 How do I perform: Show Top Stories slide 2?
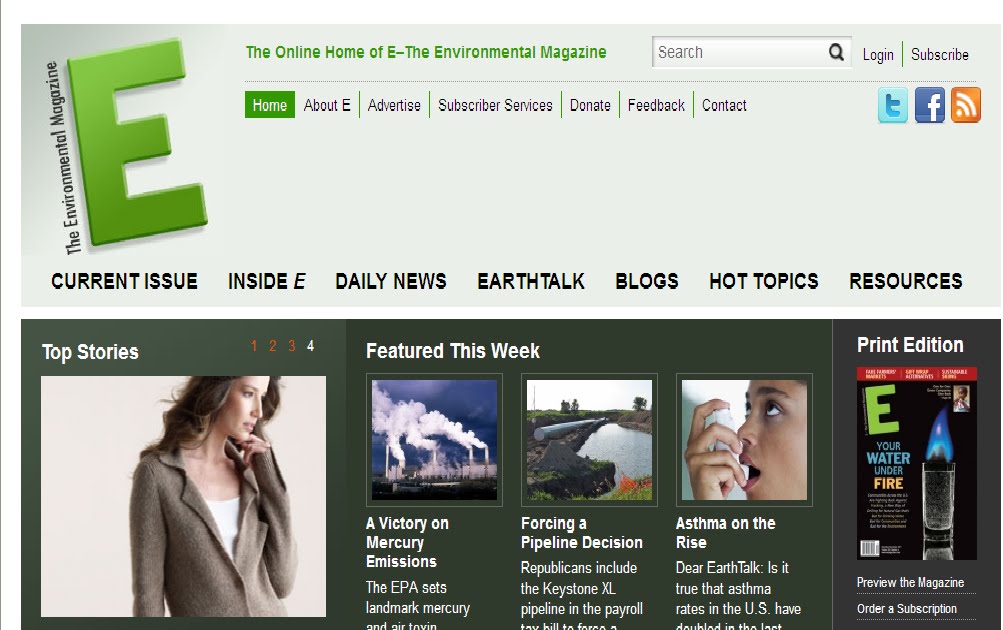pyautogui.click(x=272, y=346)
